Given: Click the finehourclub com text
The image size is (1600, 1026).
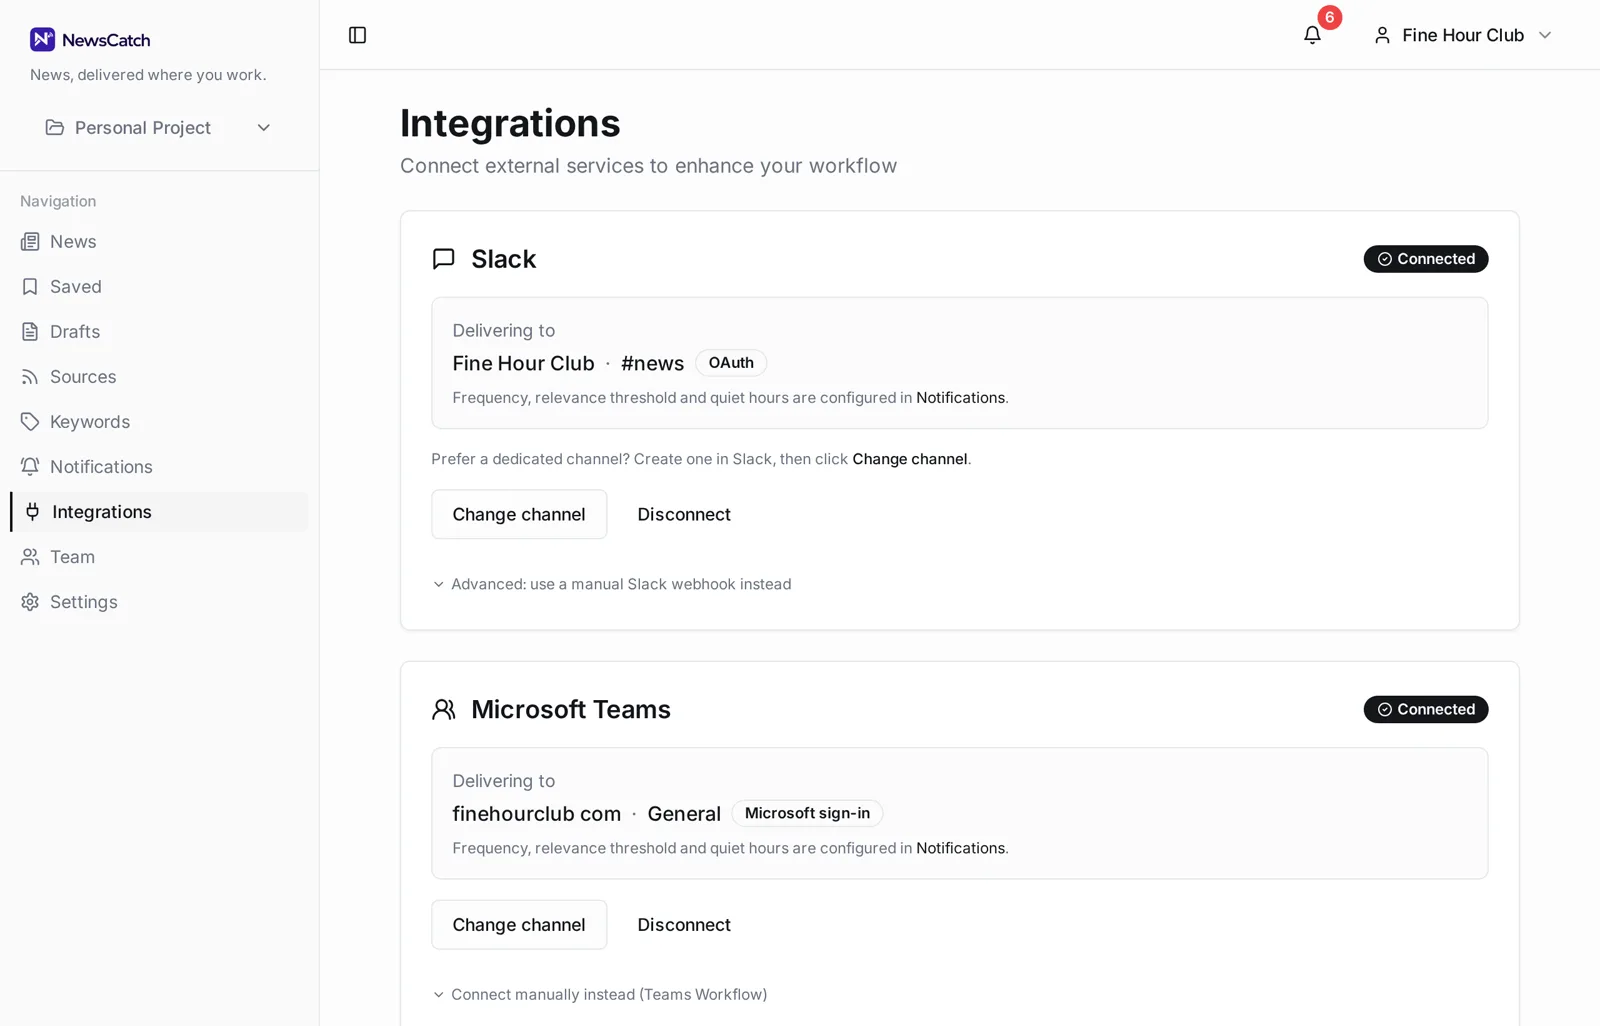Looking at the screenshot, I should click(x=537, y=814).
